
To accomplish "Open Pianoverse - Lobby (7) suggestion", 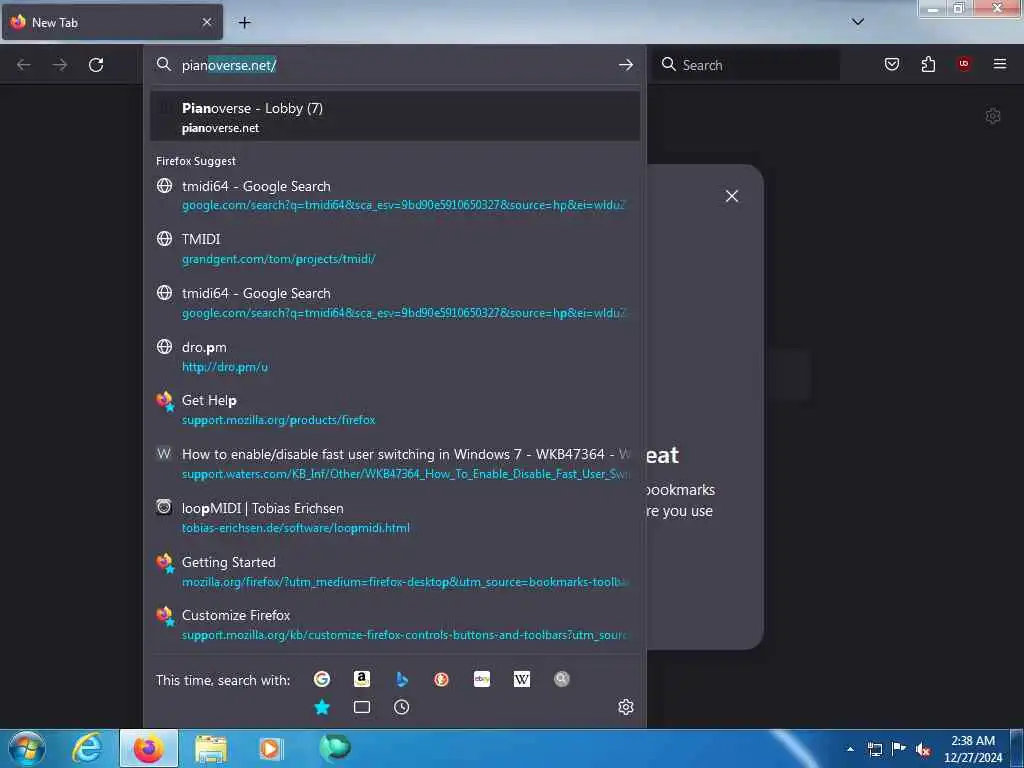I will 394,116.
